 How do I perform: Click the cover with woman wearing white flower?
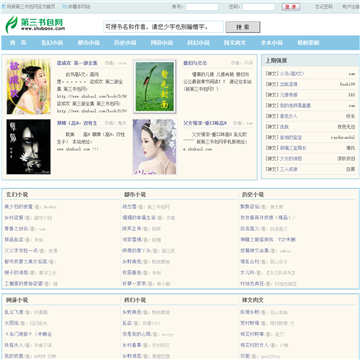[155, 147]
